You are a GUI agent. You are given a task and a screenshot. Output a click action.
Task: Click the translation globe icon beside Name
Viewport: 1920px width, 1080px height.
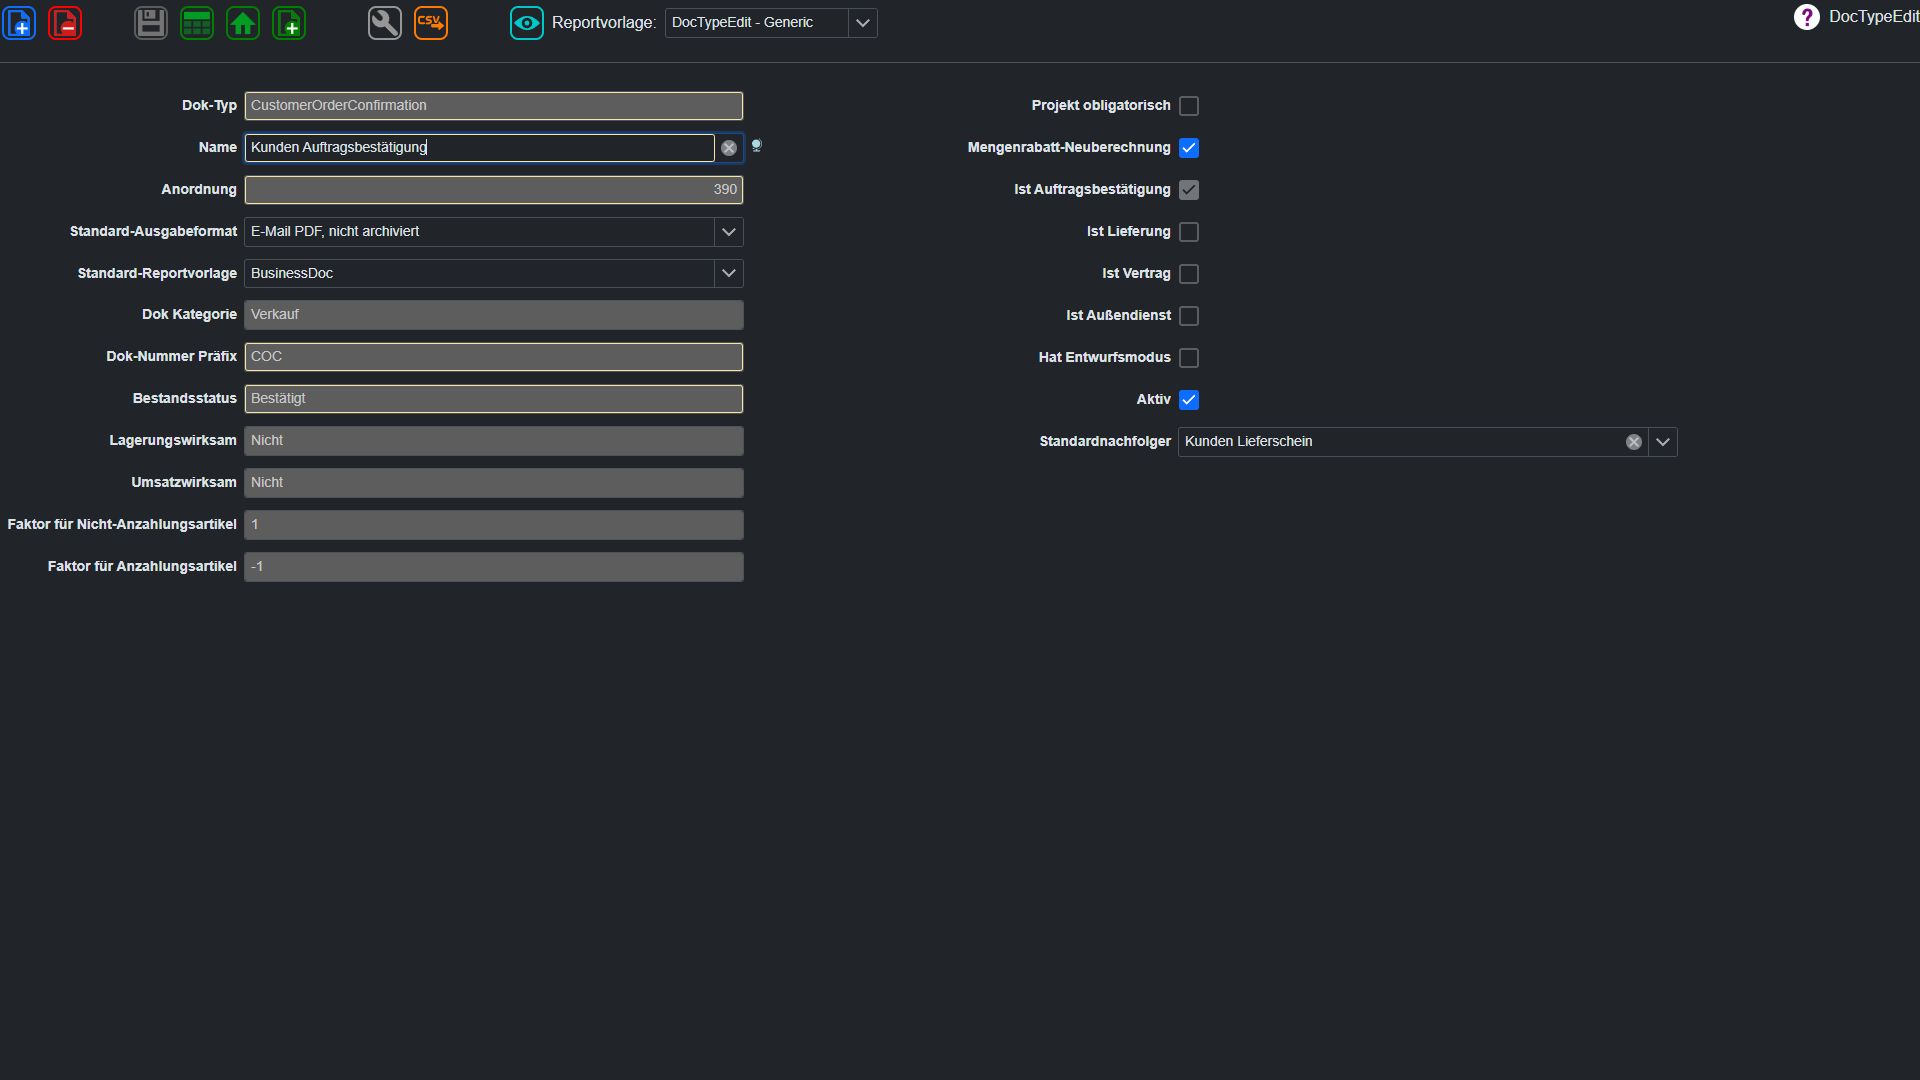point(756,146)
